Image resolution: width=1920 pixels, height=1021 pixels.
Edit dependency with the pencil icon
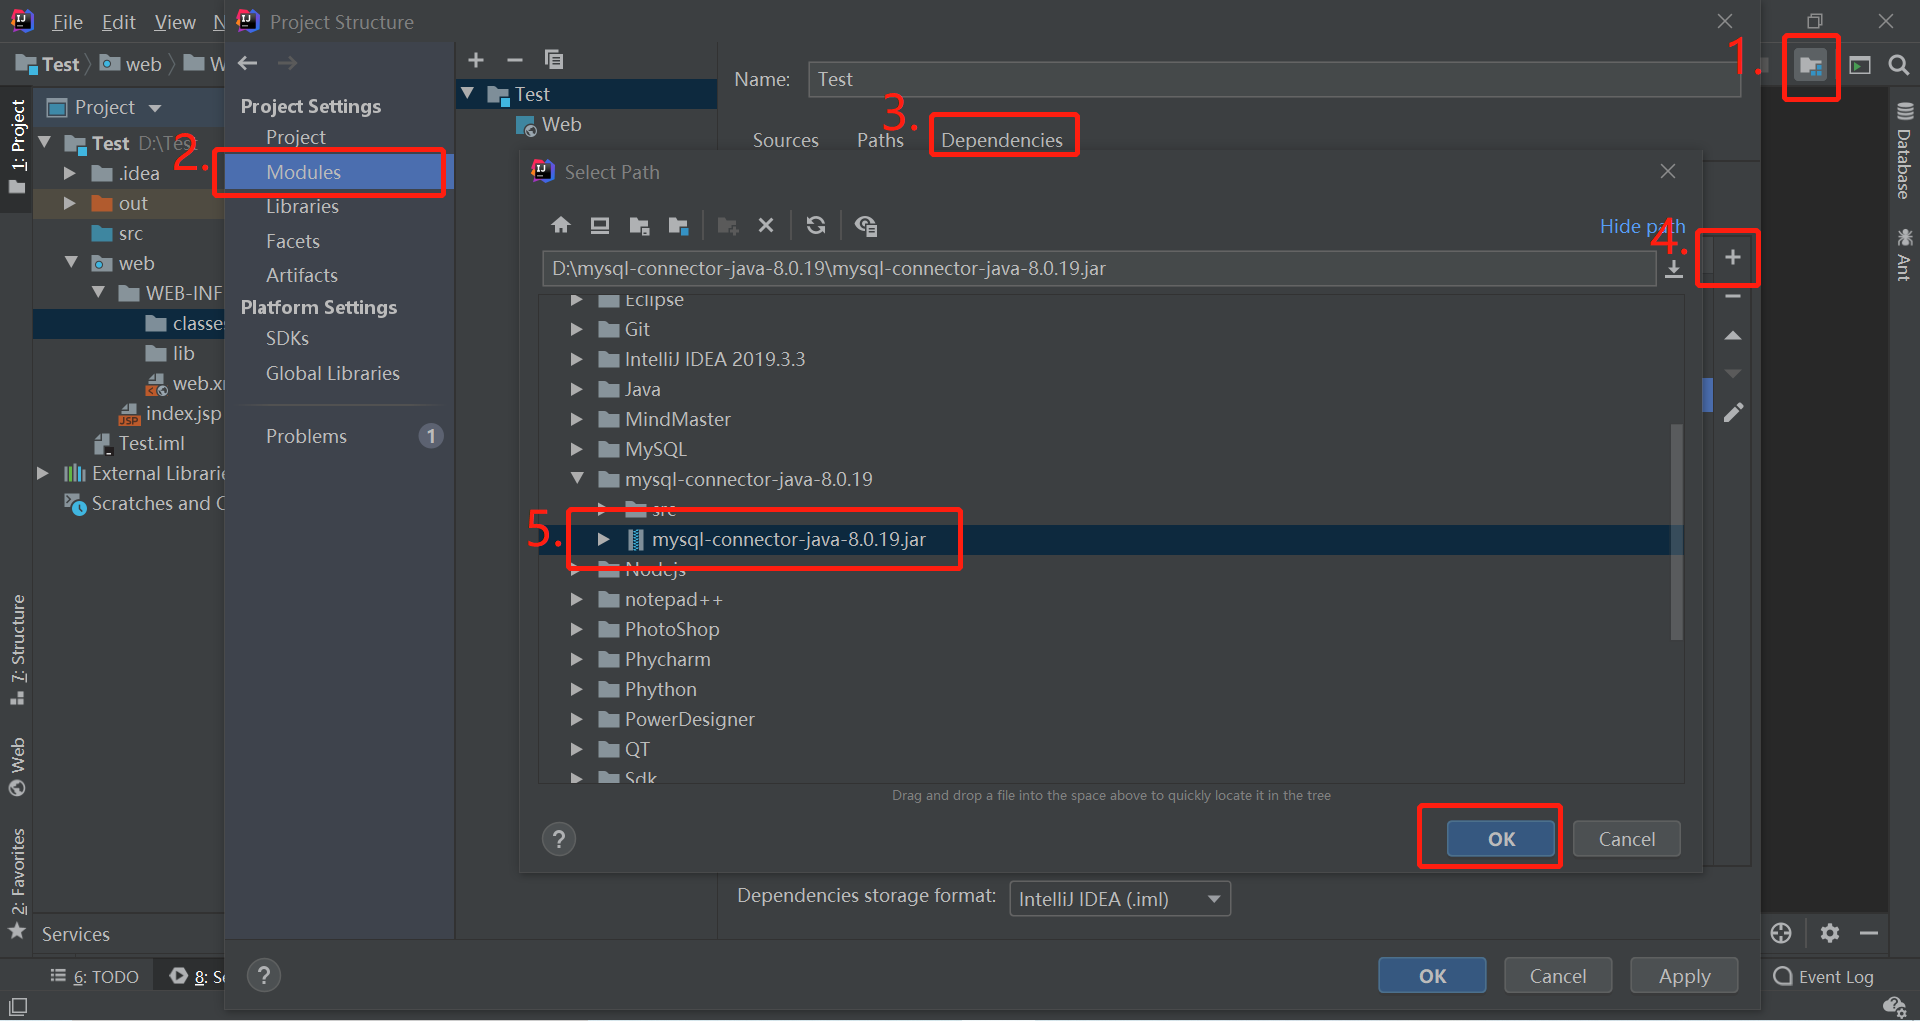pos(1733,412)
